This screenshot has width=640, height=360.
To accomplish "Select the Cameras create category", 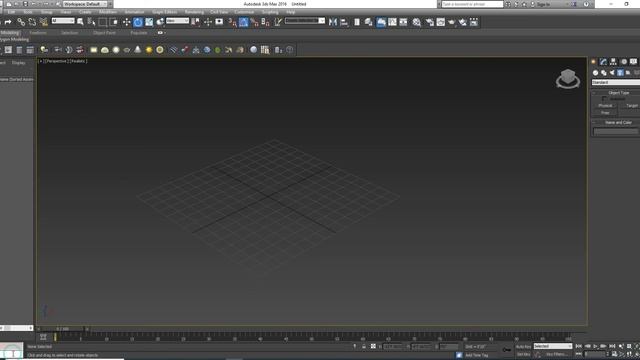I will point(620,73).
